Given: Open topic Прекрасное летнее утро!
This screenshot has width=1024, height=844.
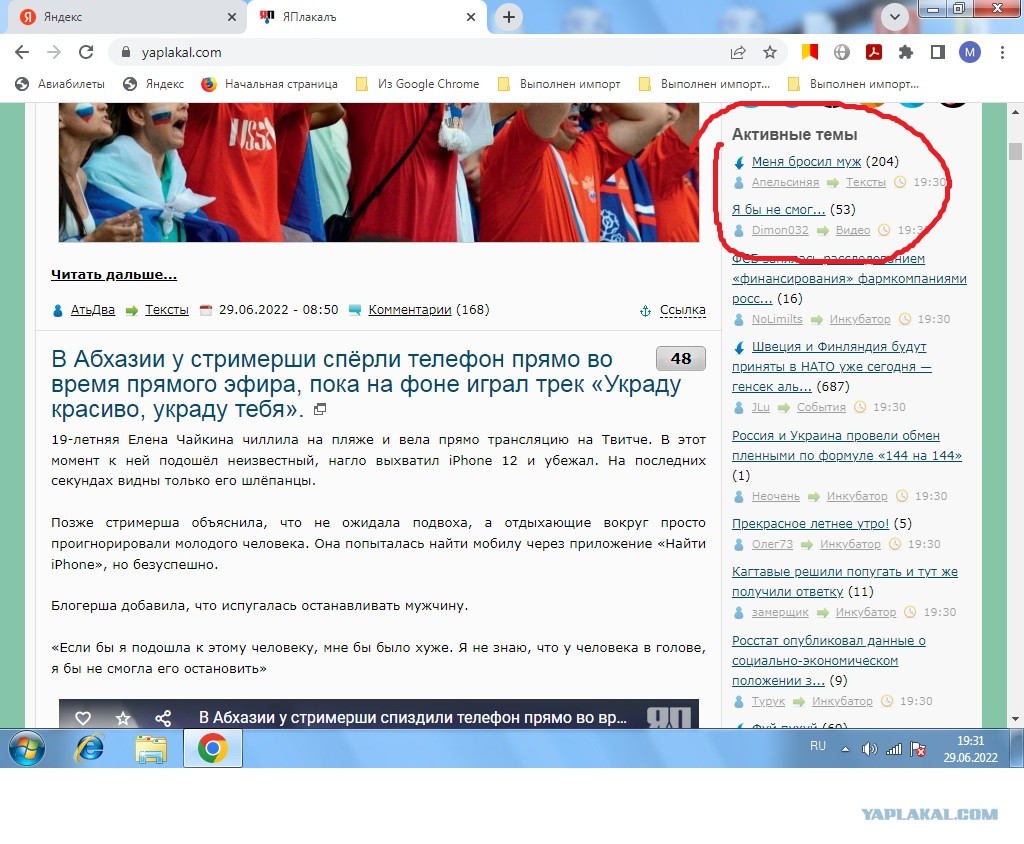Looking at the screenshot, I should coord(810,523).
